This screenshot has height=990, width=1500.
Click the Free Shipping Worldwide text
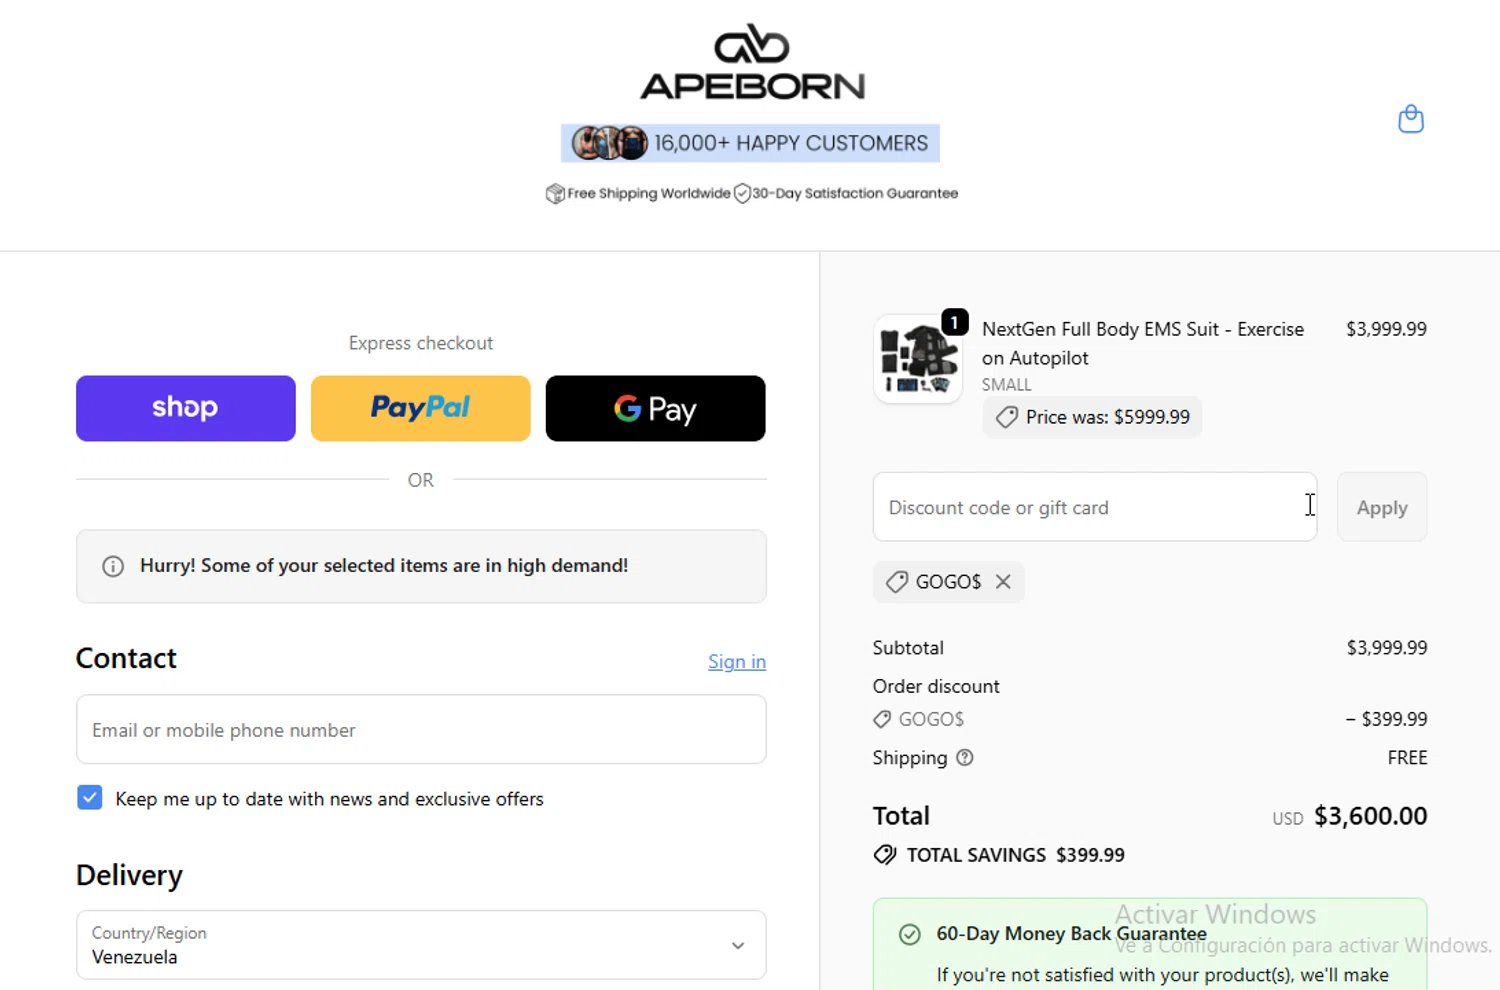[649, 193]
